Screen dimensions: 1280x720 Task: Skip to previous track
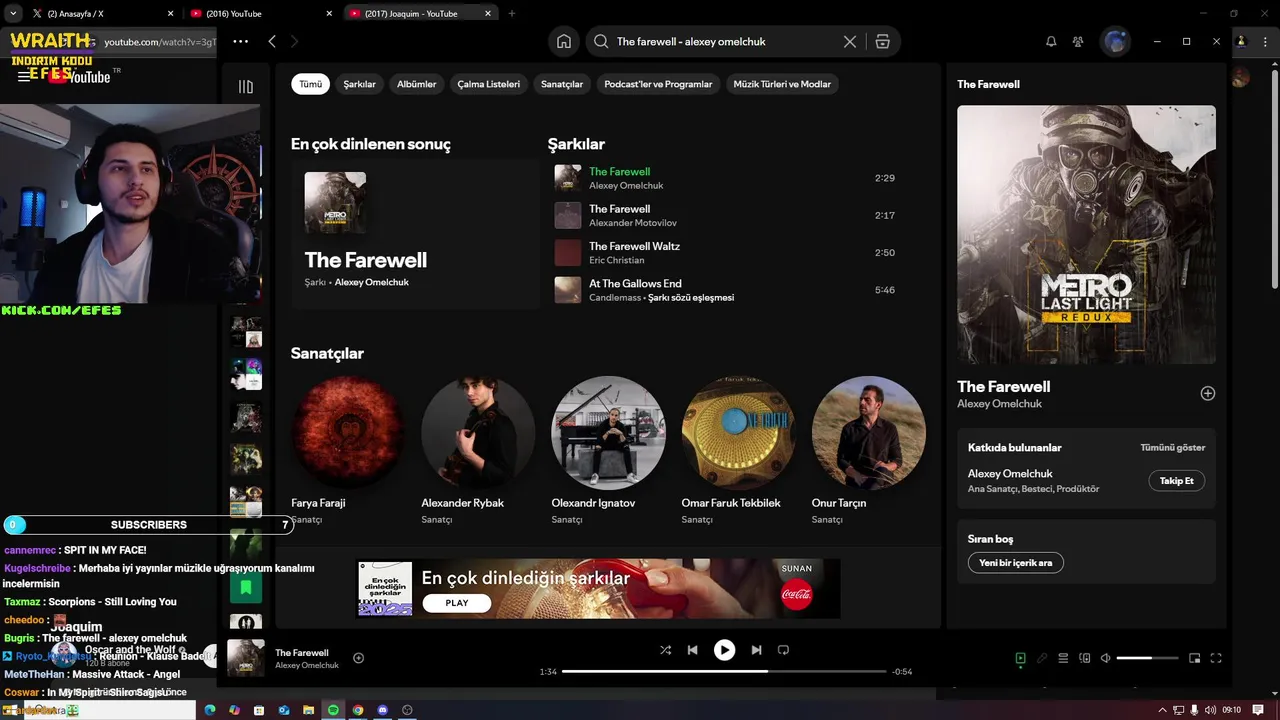692,650
